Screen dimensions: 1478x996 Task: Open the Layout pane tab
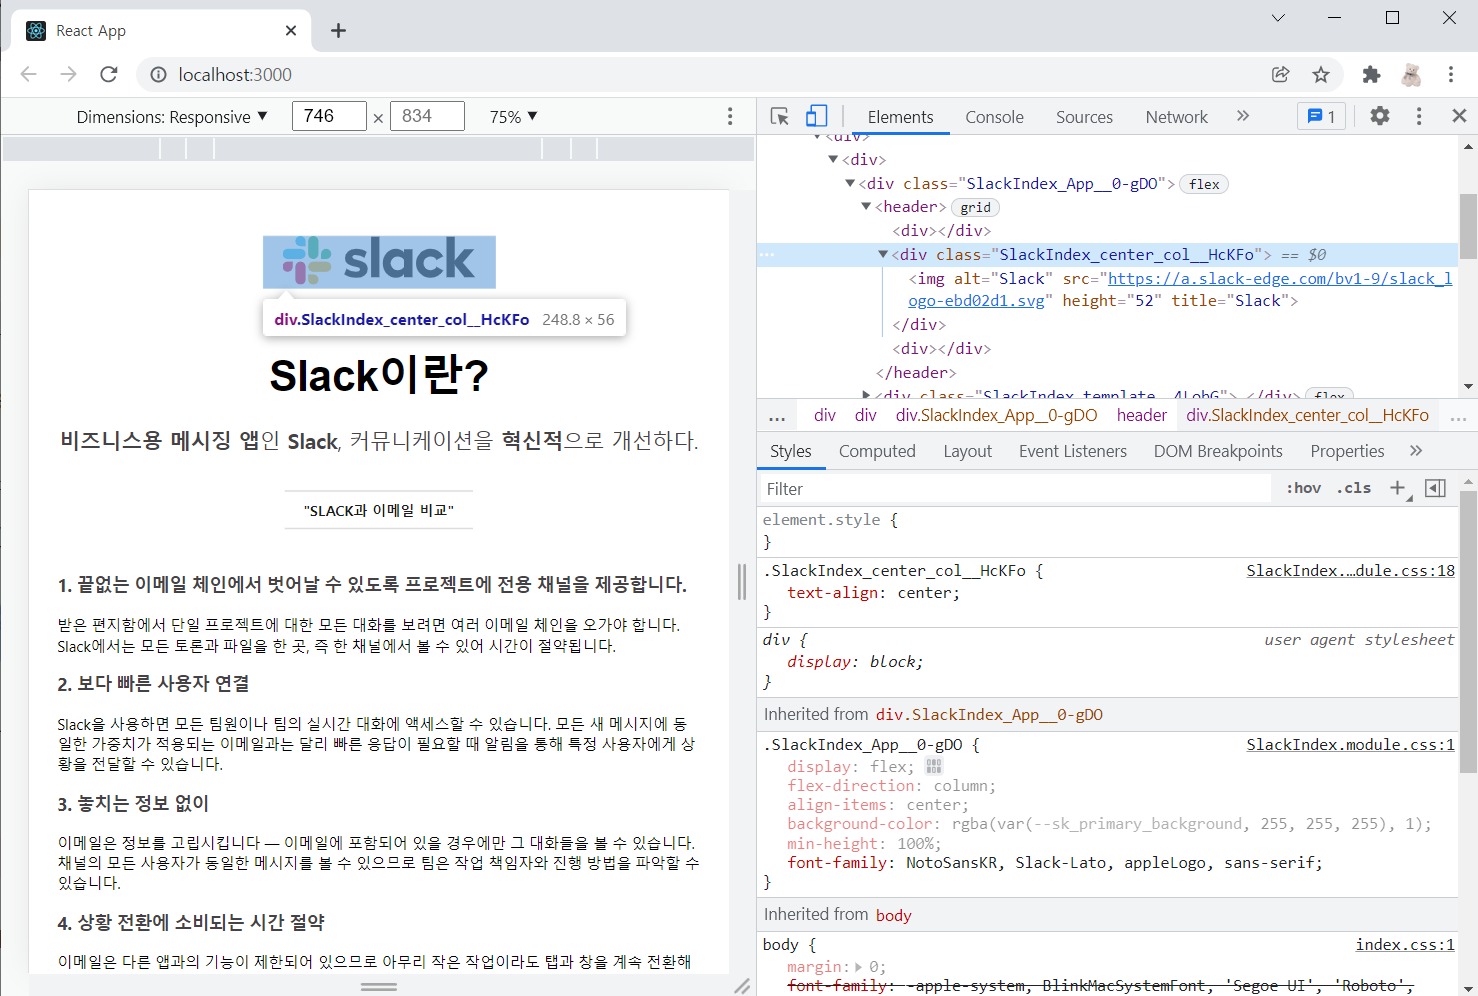pyautogui.click(x=967, y=451)
